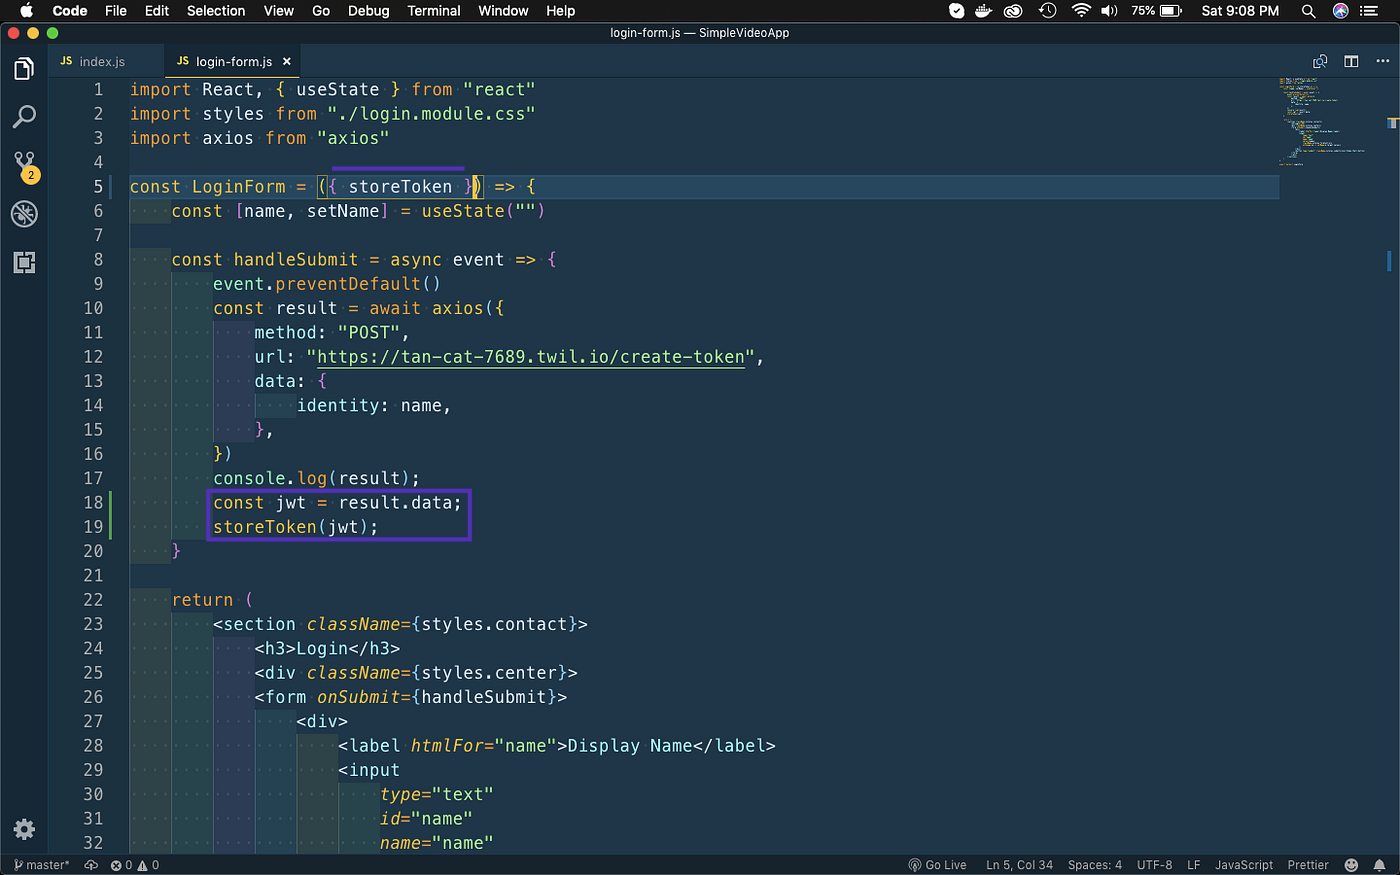Click line number 18 in the gutter
The image size is (1400, 875).
click(93, 502)
